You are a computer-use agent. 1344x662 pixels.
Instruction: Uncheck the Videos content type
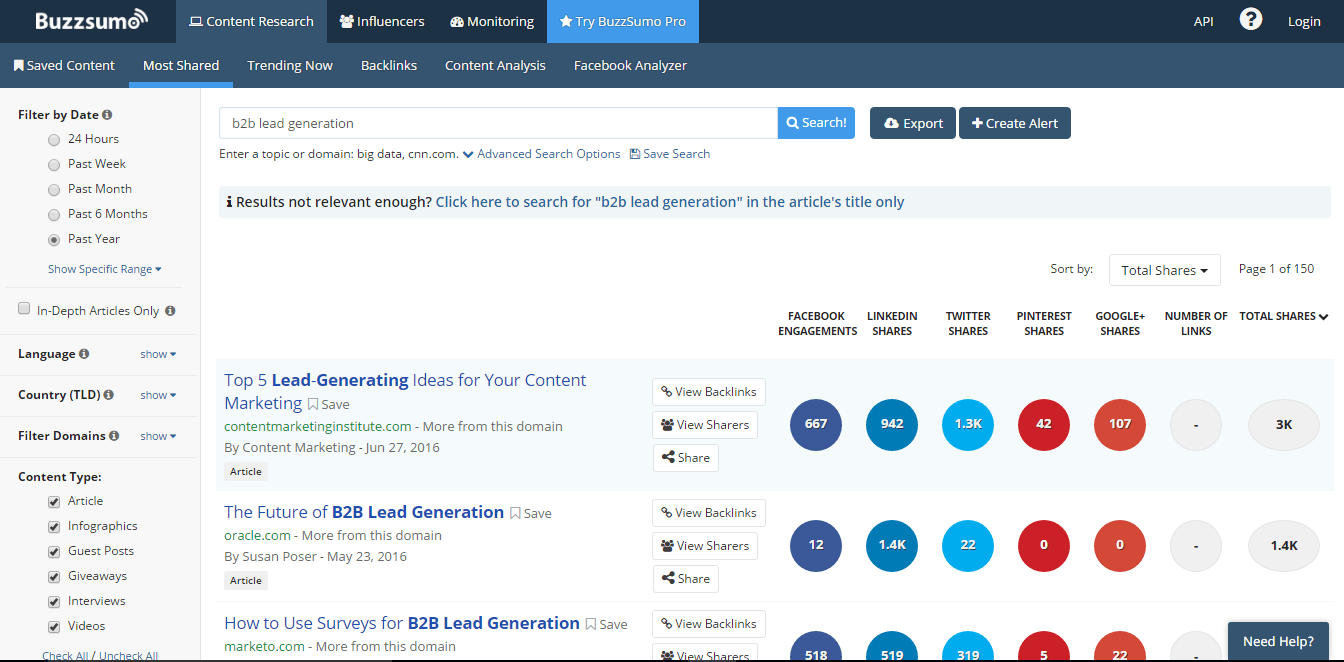coord(54,626)
